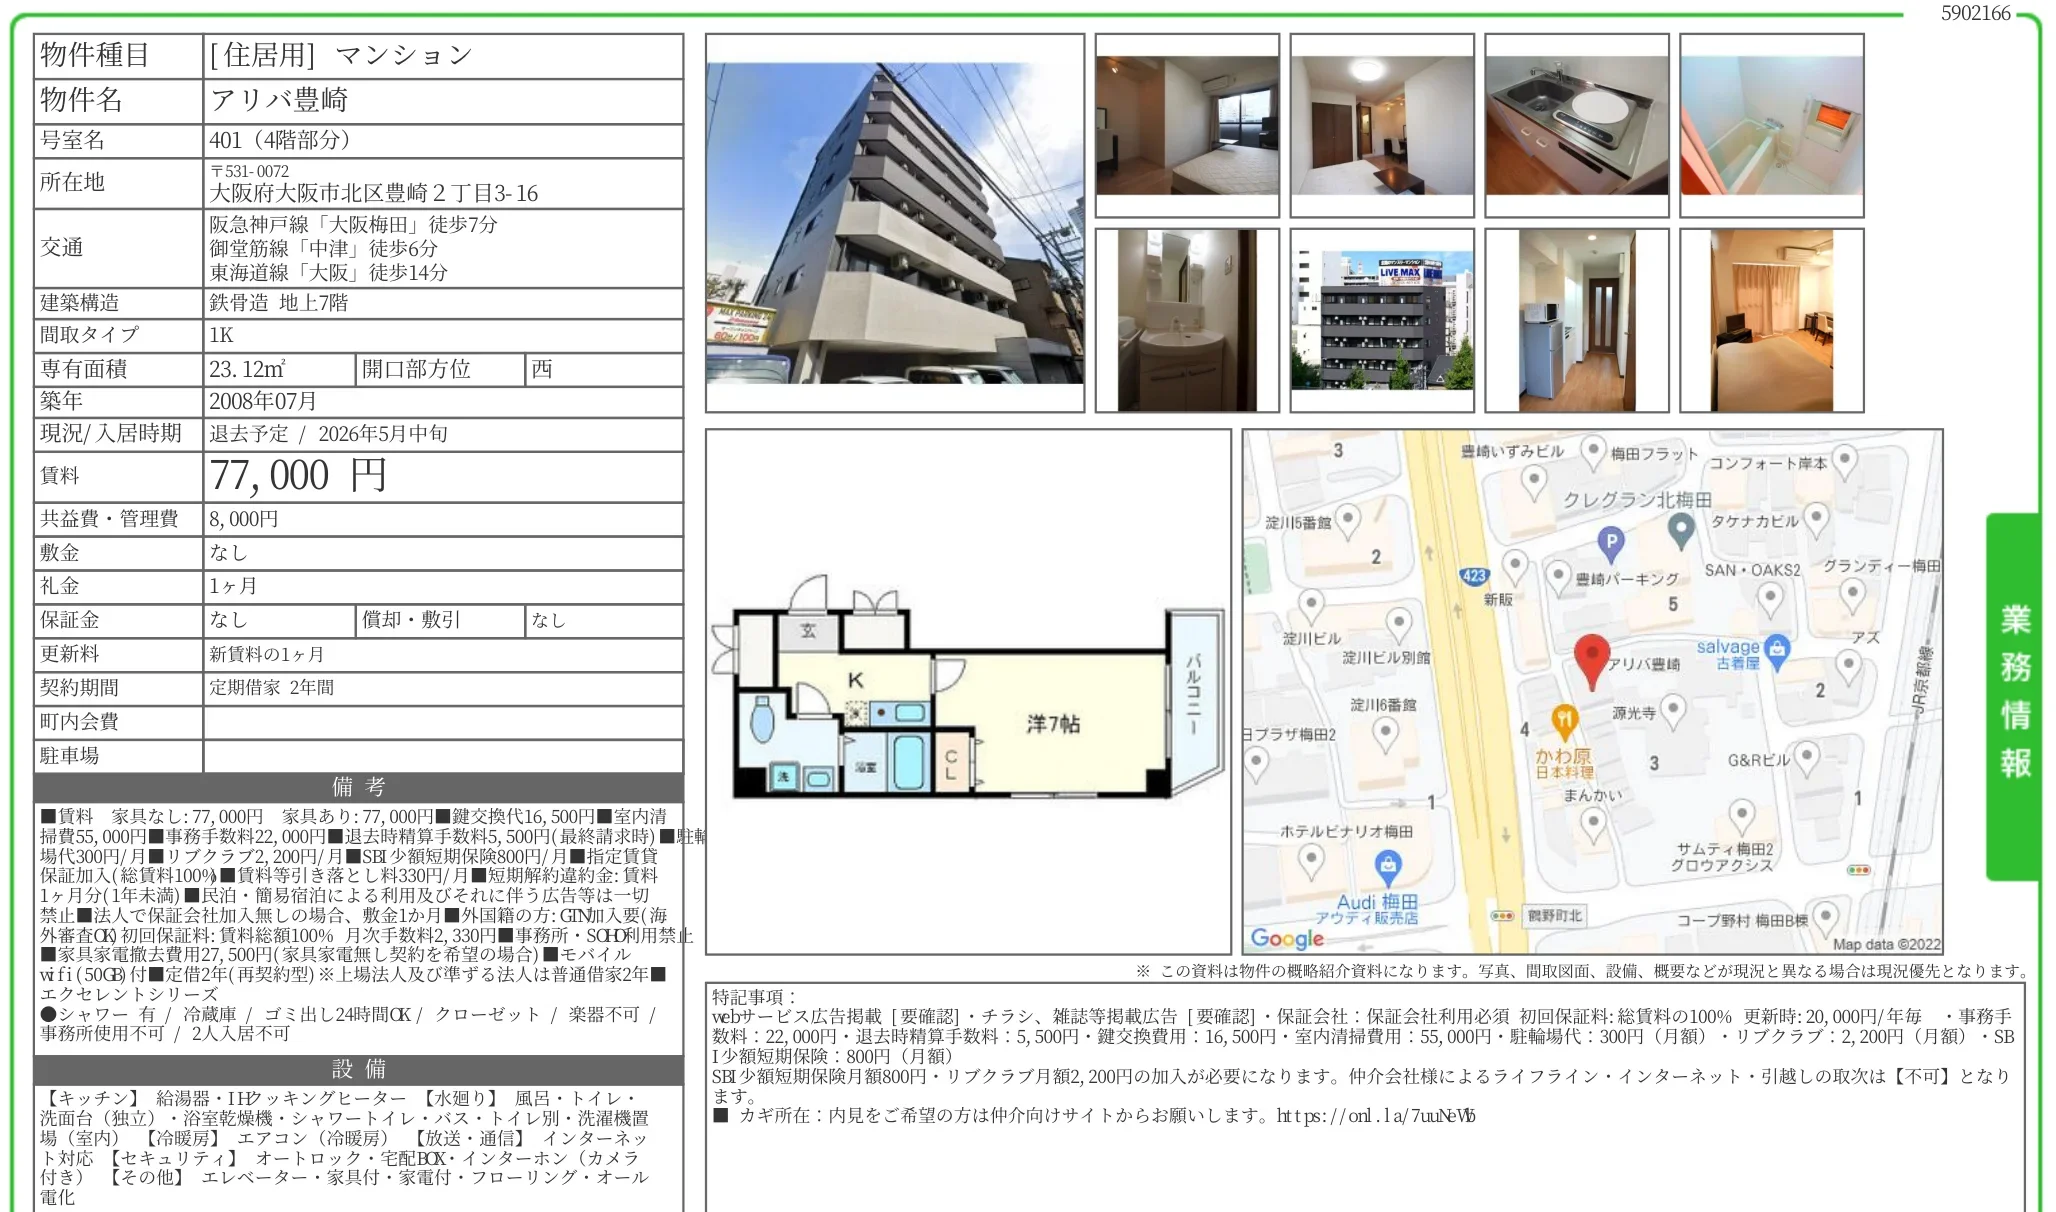Screen dimensions: 2056x1212
Task: Click the 備考 section header
Action: point(358,787)
